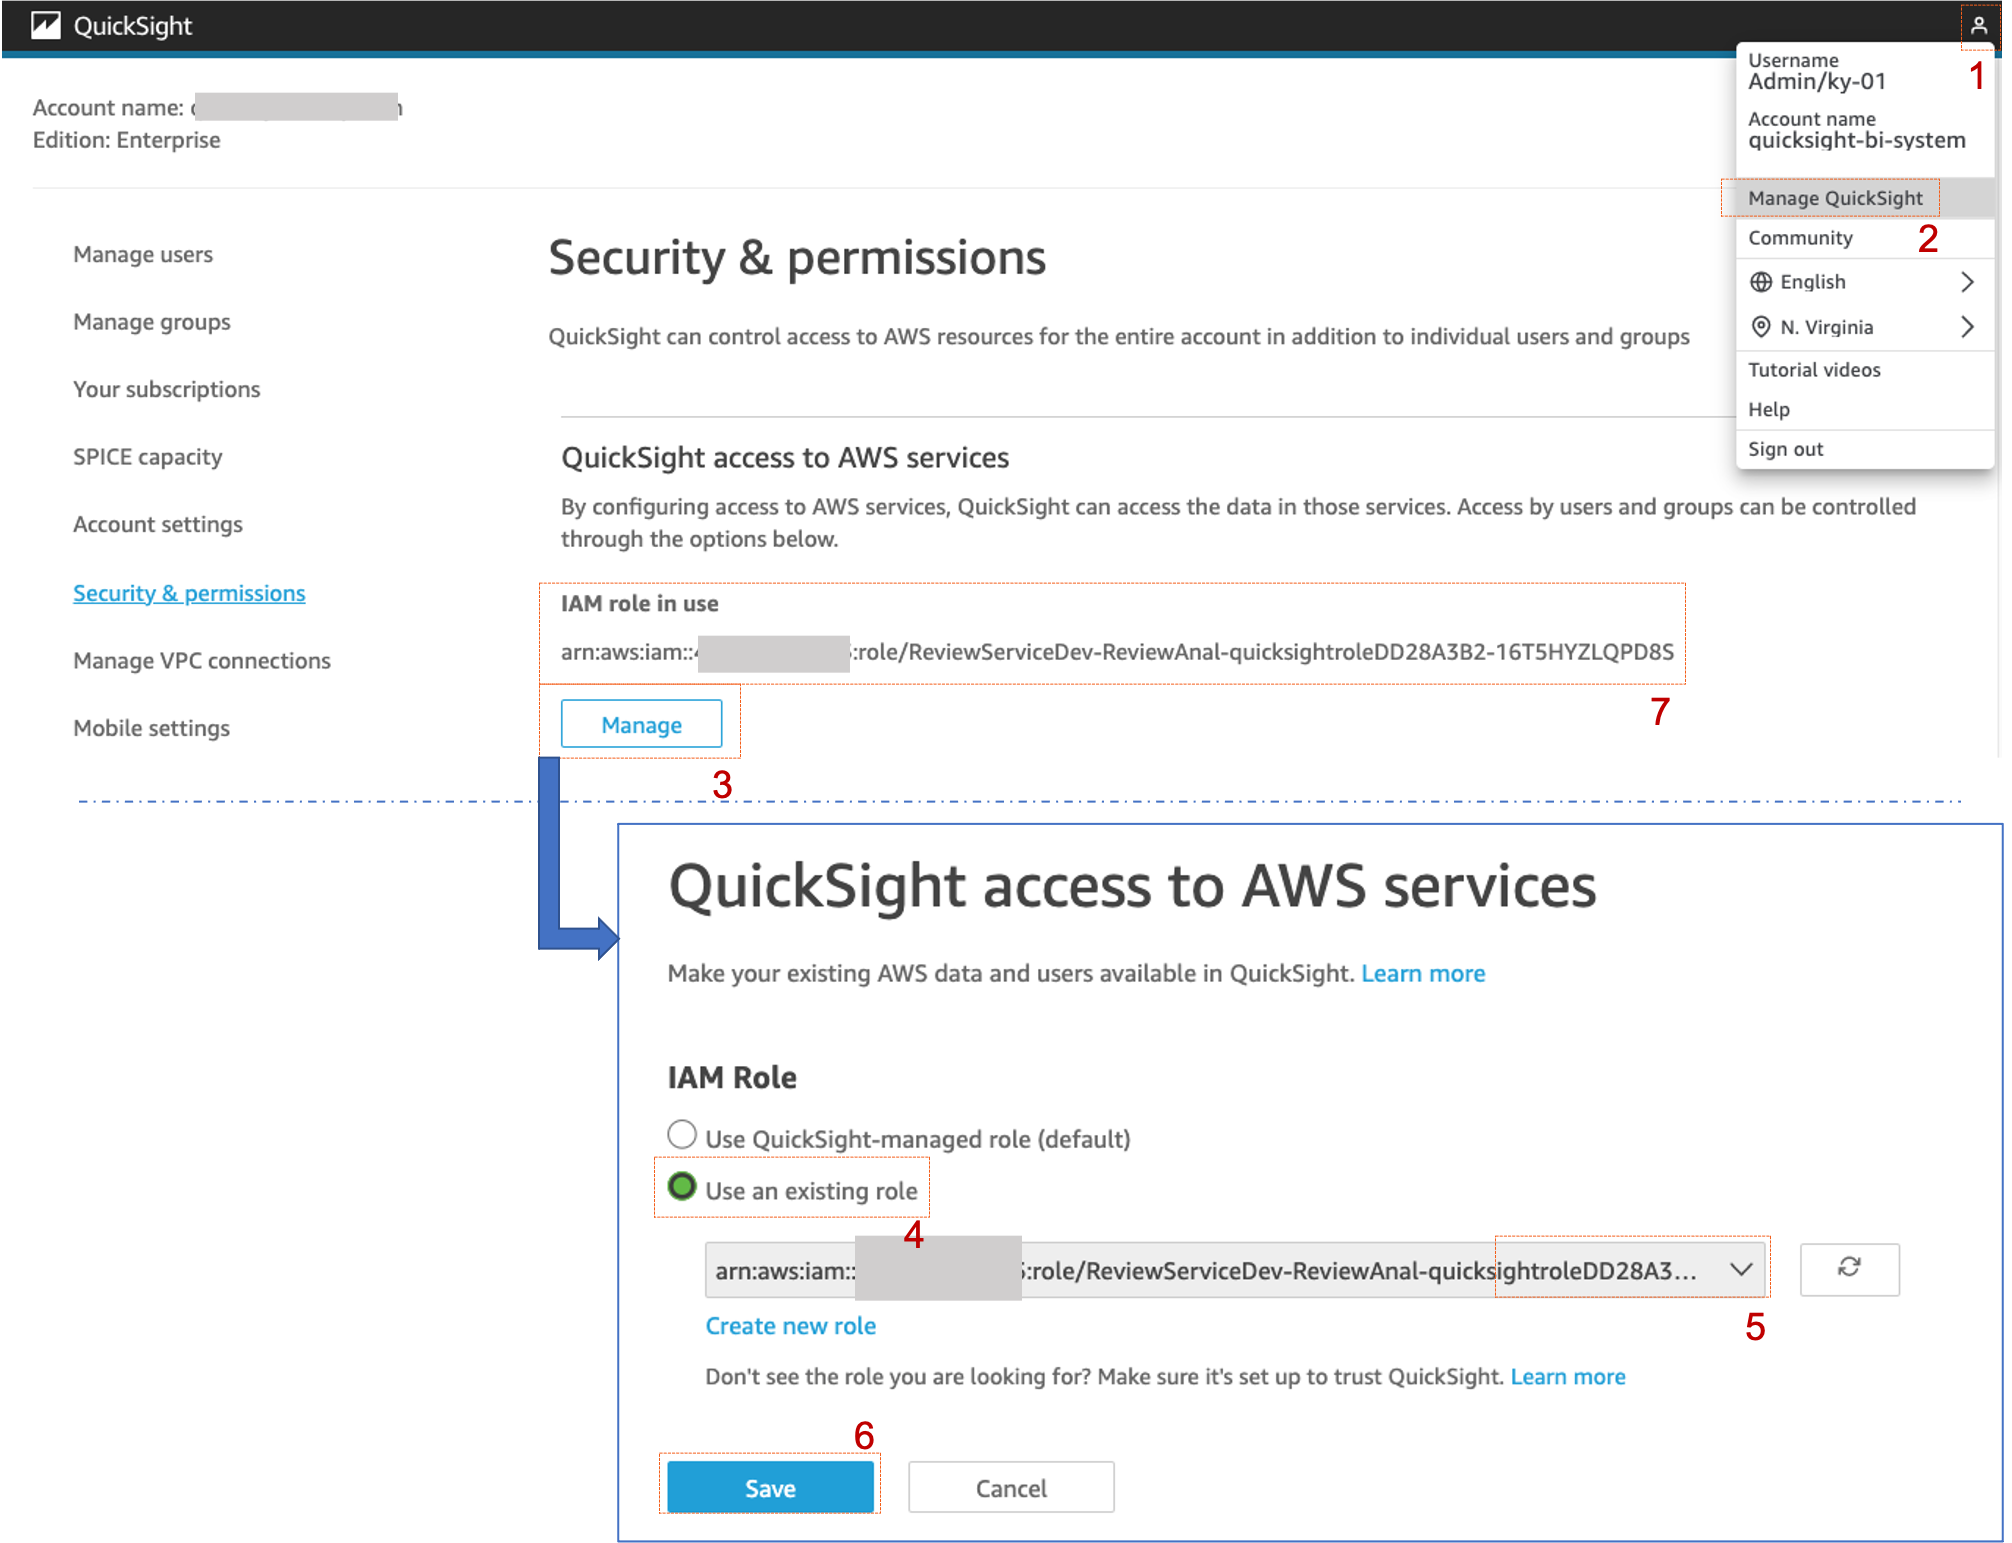The height and width of the screenshot is (1543, 2012).
Task: Open the Create new role link
Action: coord(790,1325)
